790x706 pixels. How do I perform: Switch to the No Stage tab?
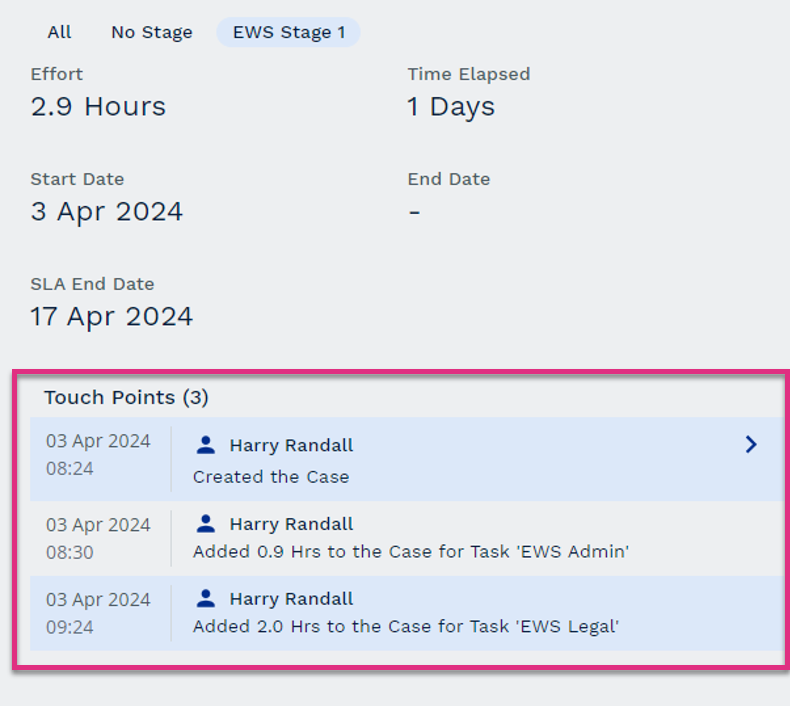click(x=152, y=32)
